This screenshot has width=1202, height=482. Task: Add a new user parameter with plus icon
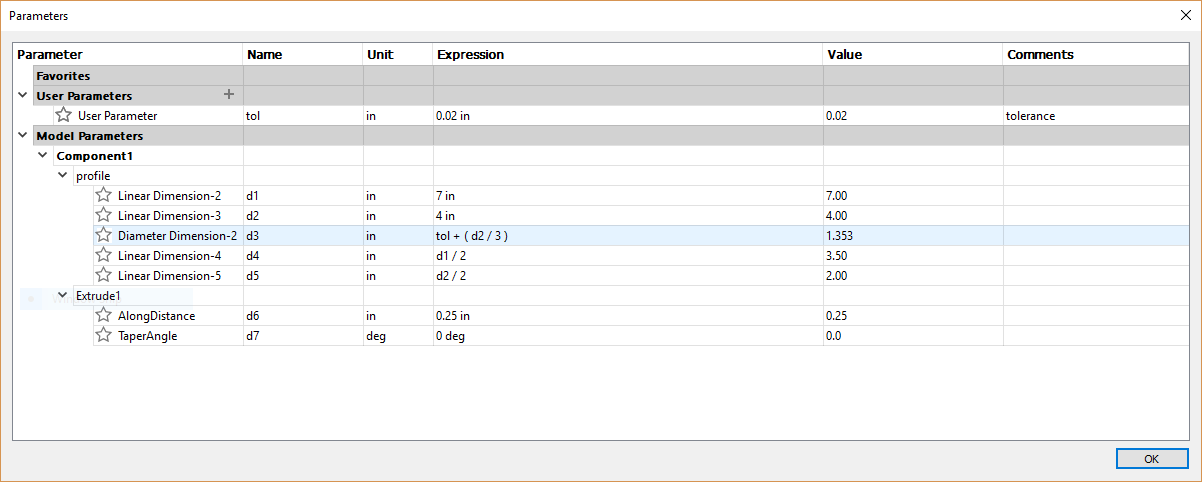(x=229, y=94)
